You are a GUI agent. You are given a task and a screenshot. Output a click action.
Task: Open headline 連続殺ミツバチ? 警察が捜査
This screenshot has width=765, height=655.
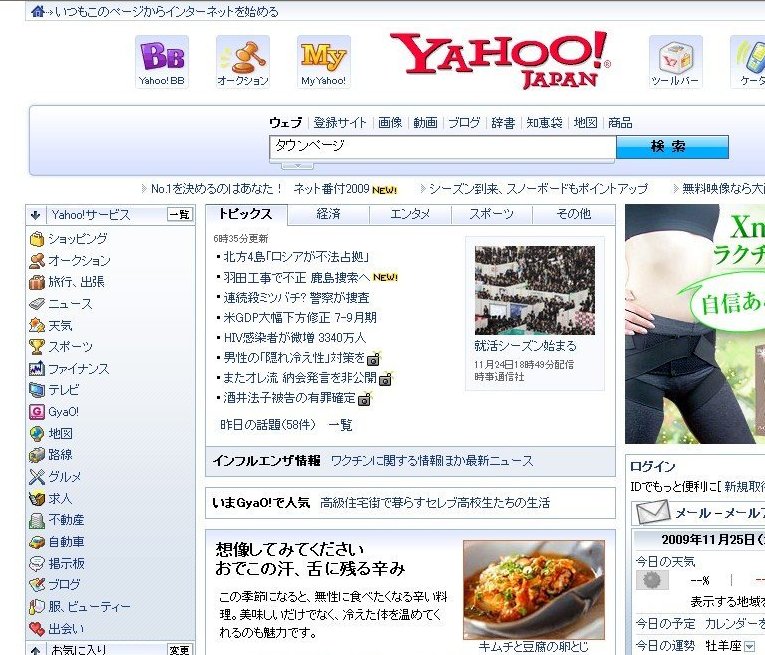pos(296,298)
